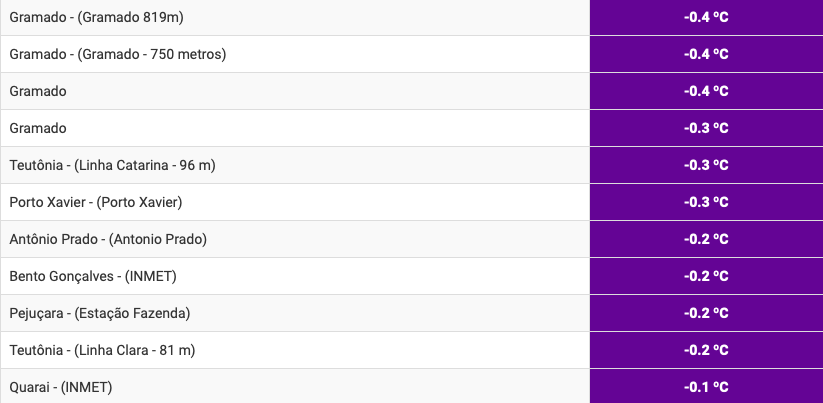
Task: Select the Gramado 750 metros station name
Action: (x=117, y=54)
